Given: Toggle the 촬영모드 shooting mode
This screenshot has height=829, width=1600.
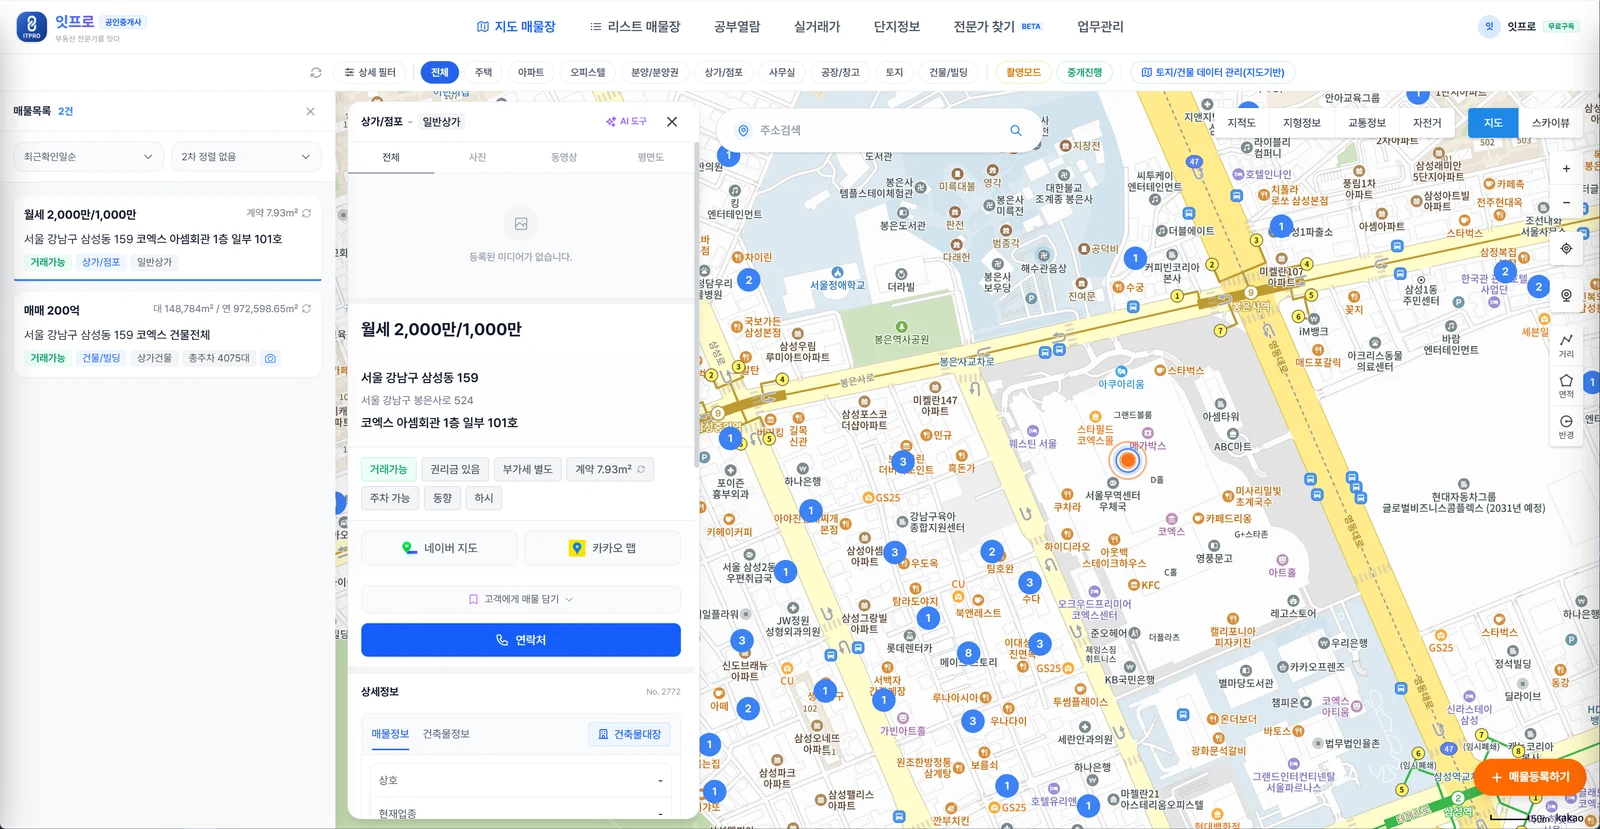Looking at the screenshot, I should tap(1023, 72).
